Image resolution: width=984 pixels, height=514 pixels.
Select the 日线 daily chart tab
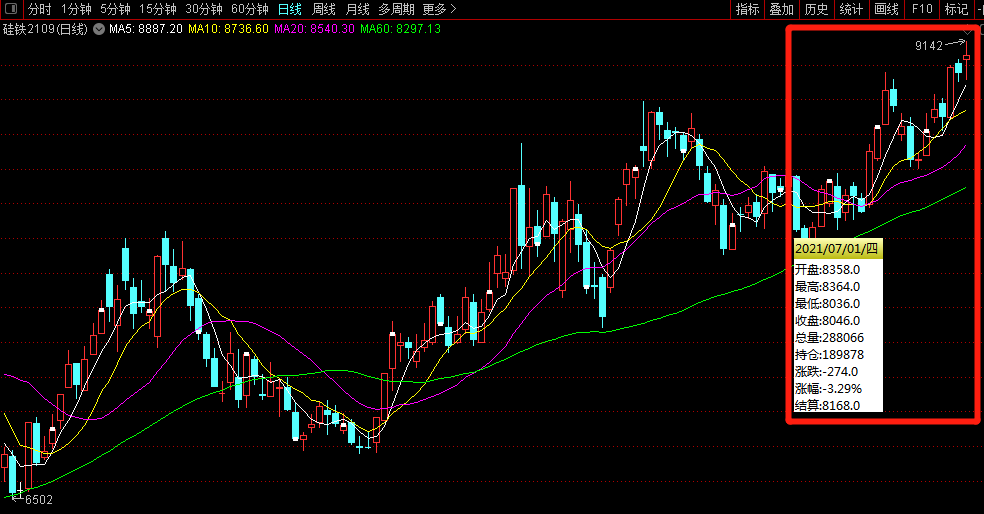[x=289, y=9]
